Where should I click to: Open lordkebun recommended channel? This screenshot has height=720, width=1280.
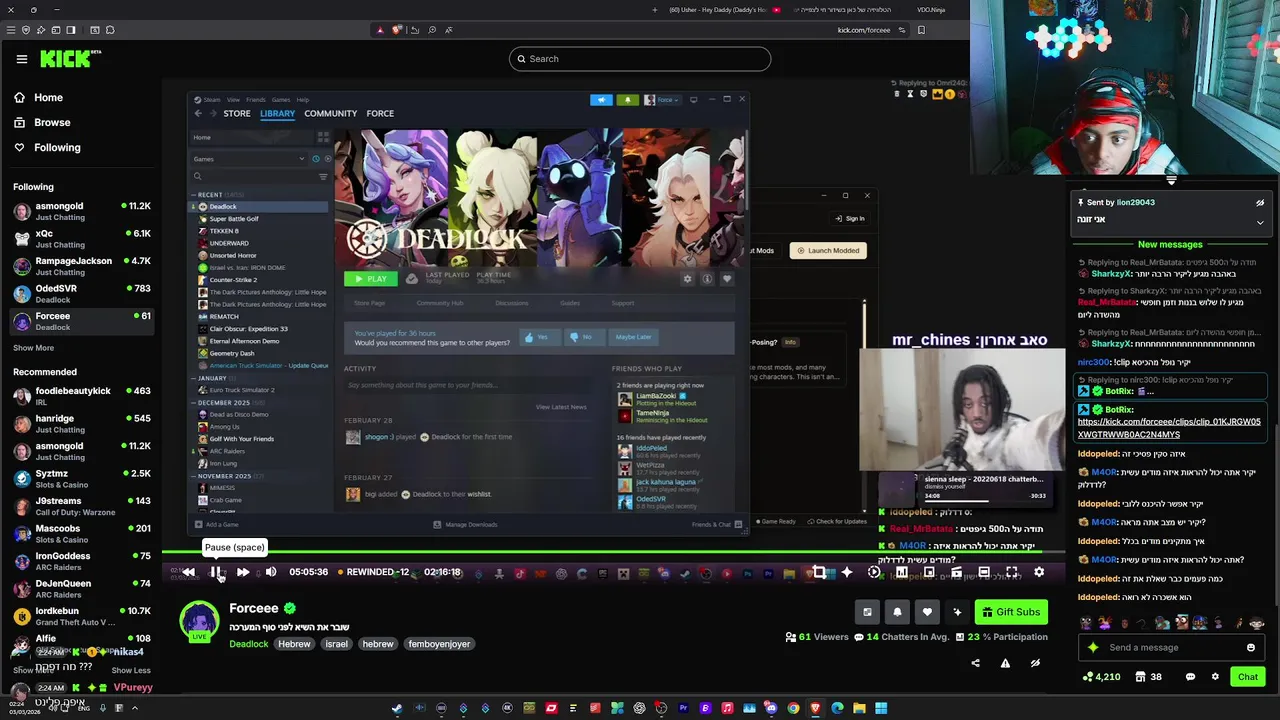point(80,616)
